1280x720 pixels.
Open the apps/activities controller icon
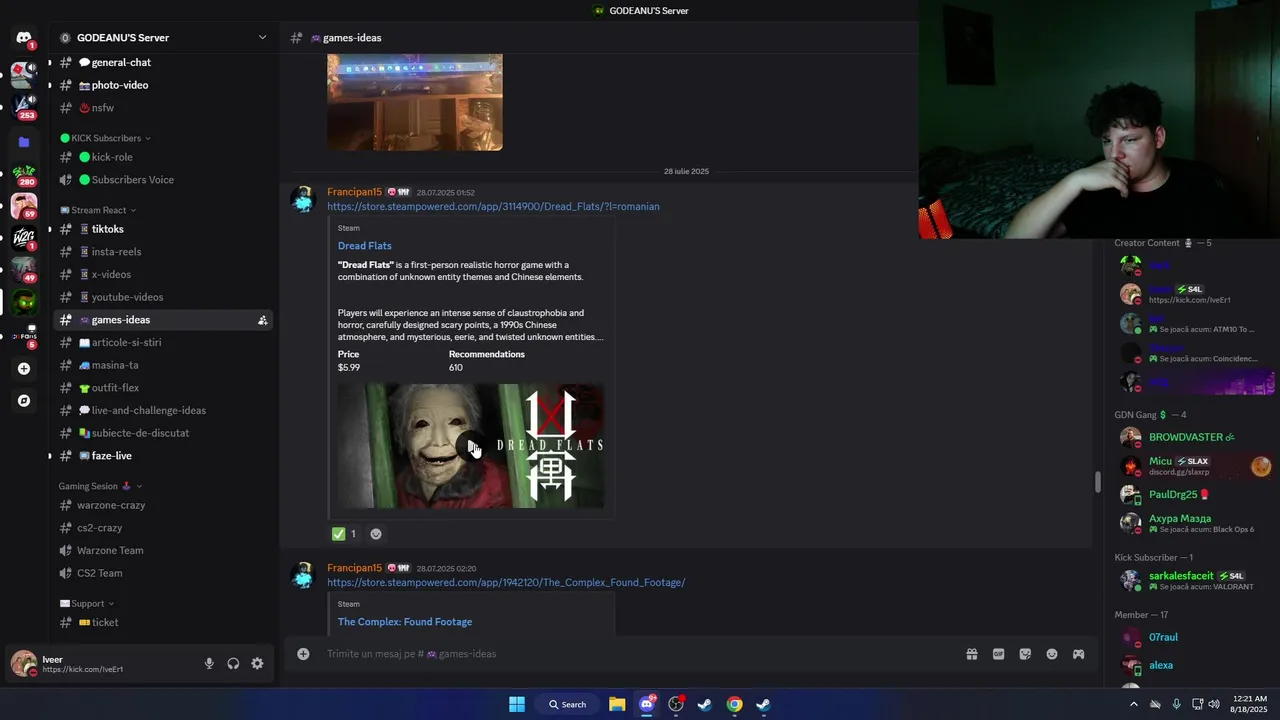click(x=1078, y=654)
